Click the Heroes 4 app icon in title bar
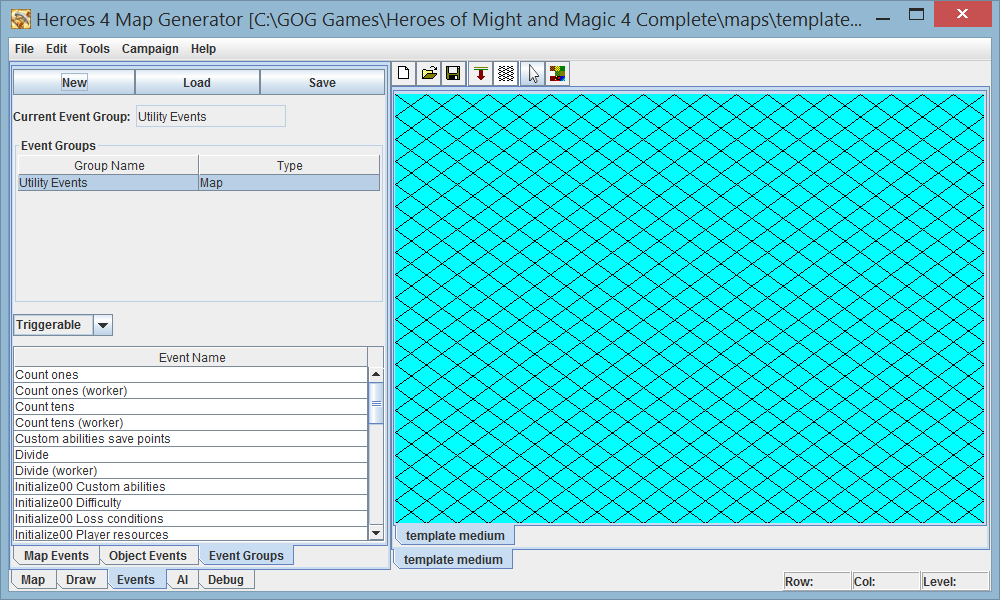 click(21, 18)
